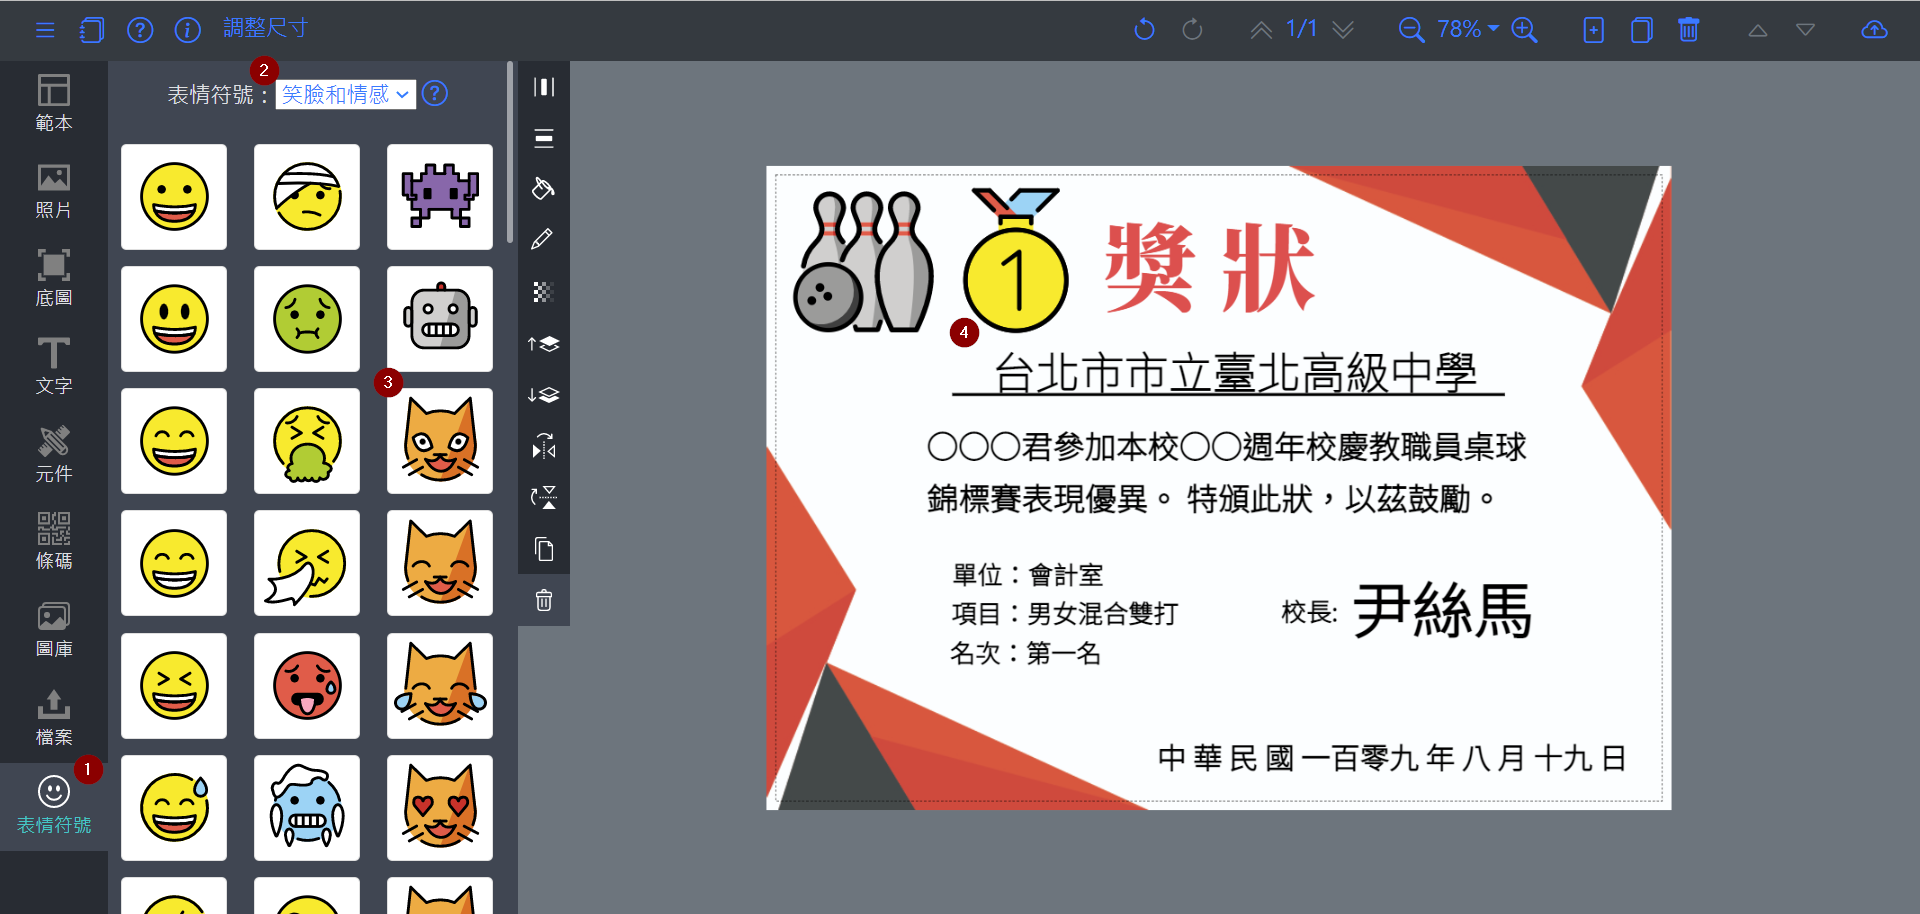Open the 檔案 files tab
This screenshot has width=1920, height=914.
click(x=54, y=717)
